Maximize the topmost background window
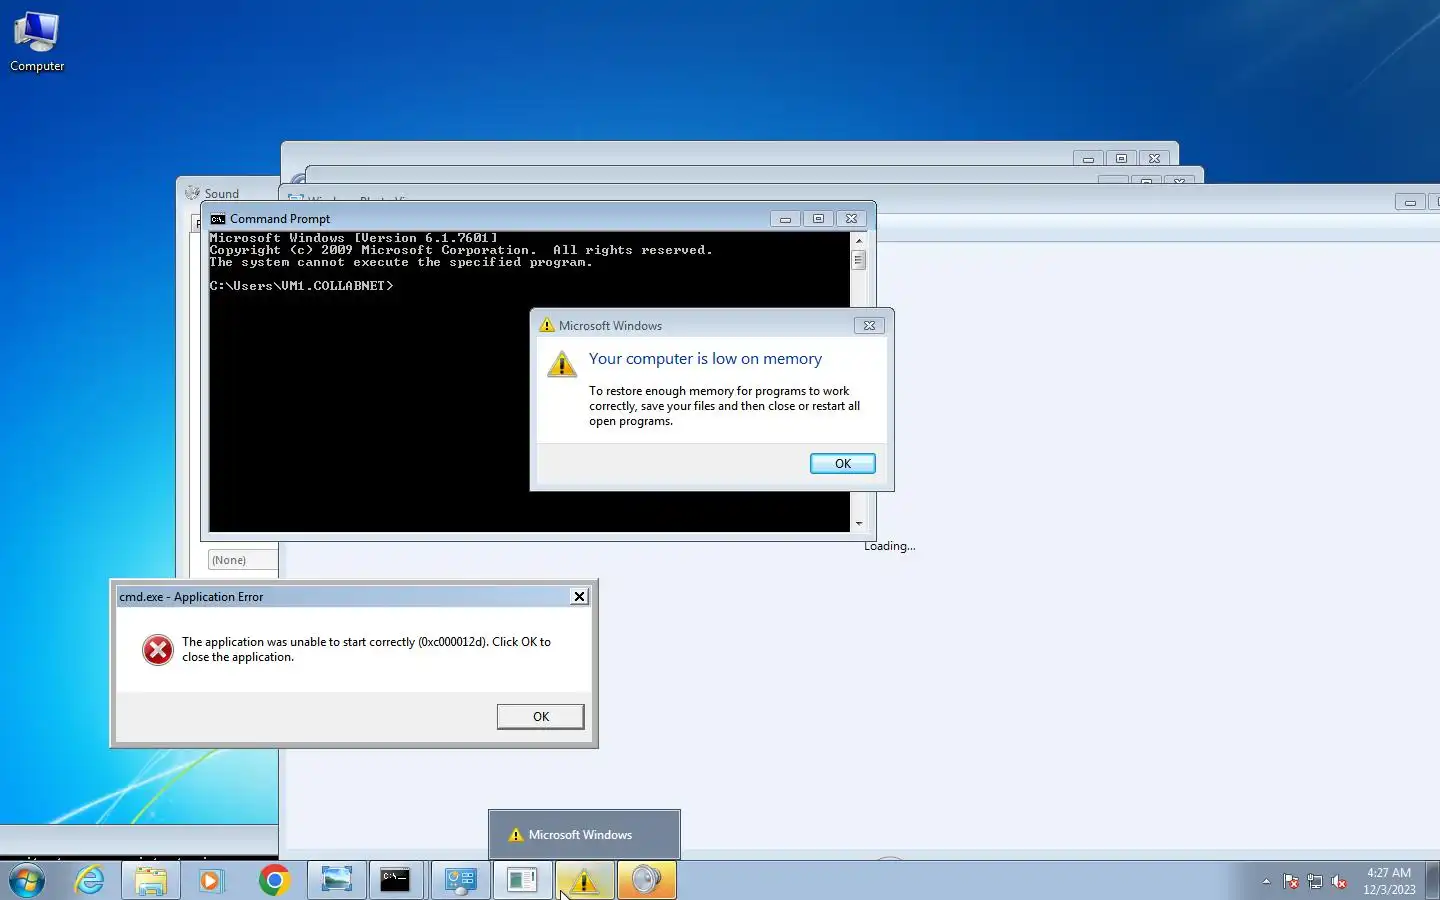This screenshot has width=1440, height=900. pyautogui.click(x=1121, y=159)
